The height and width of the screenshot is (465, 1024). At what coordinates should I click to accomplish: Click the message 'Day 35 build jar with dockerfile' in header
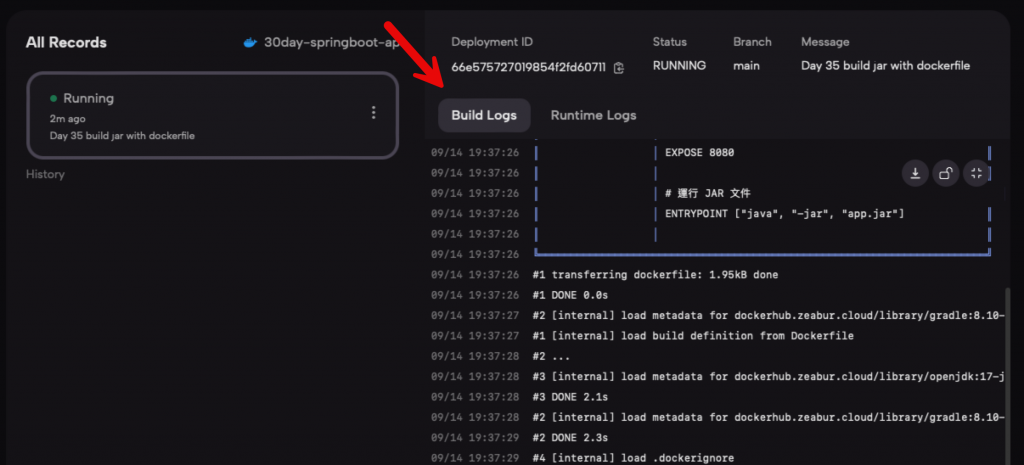coord(886,66)
